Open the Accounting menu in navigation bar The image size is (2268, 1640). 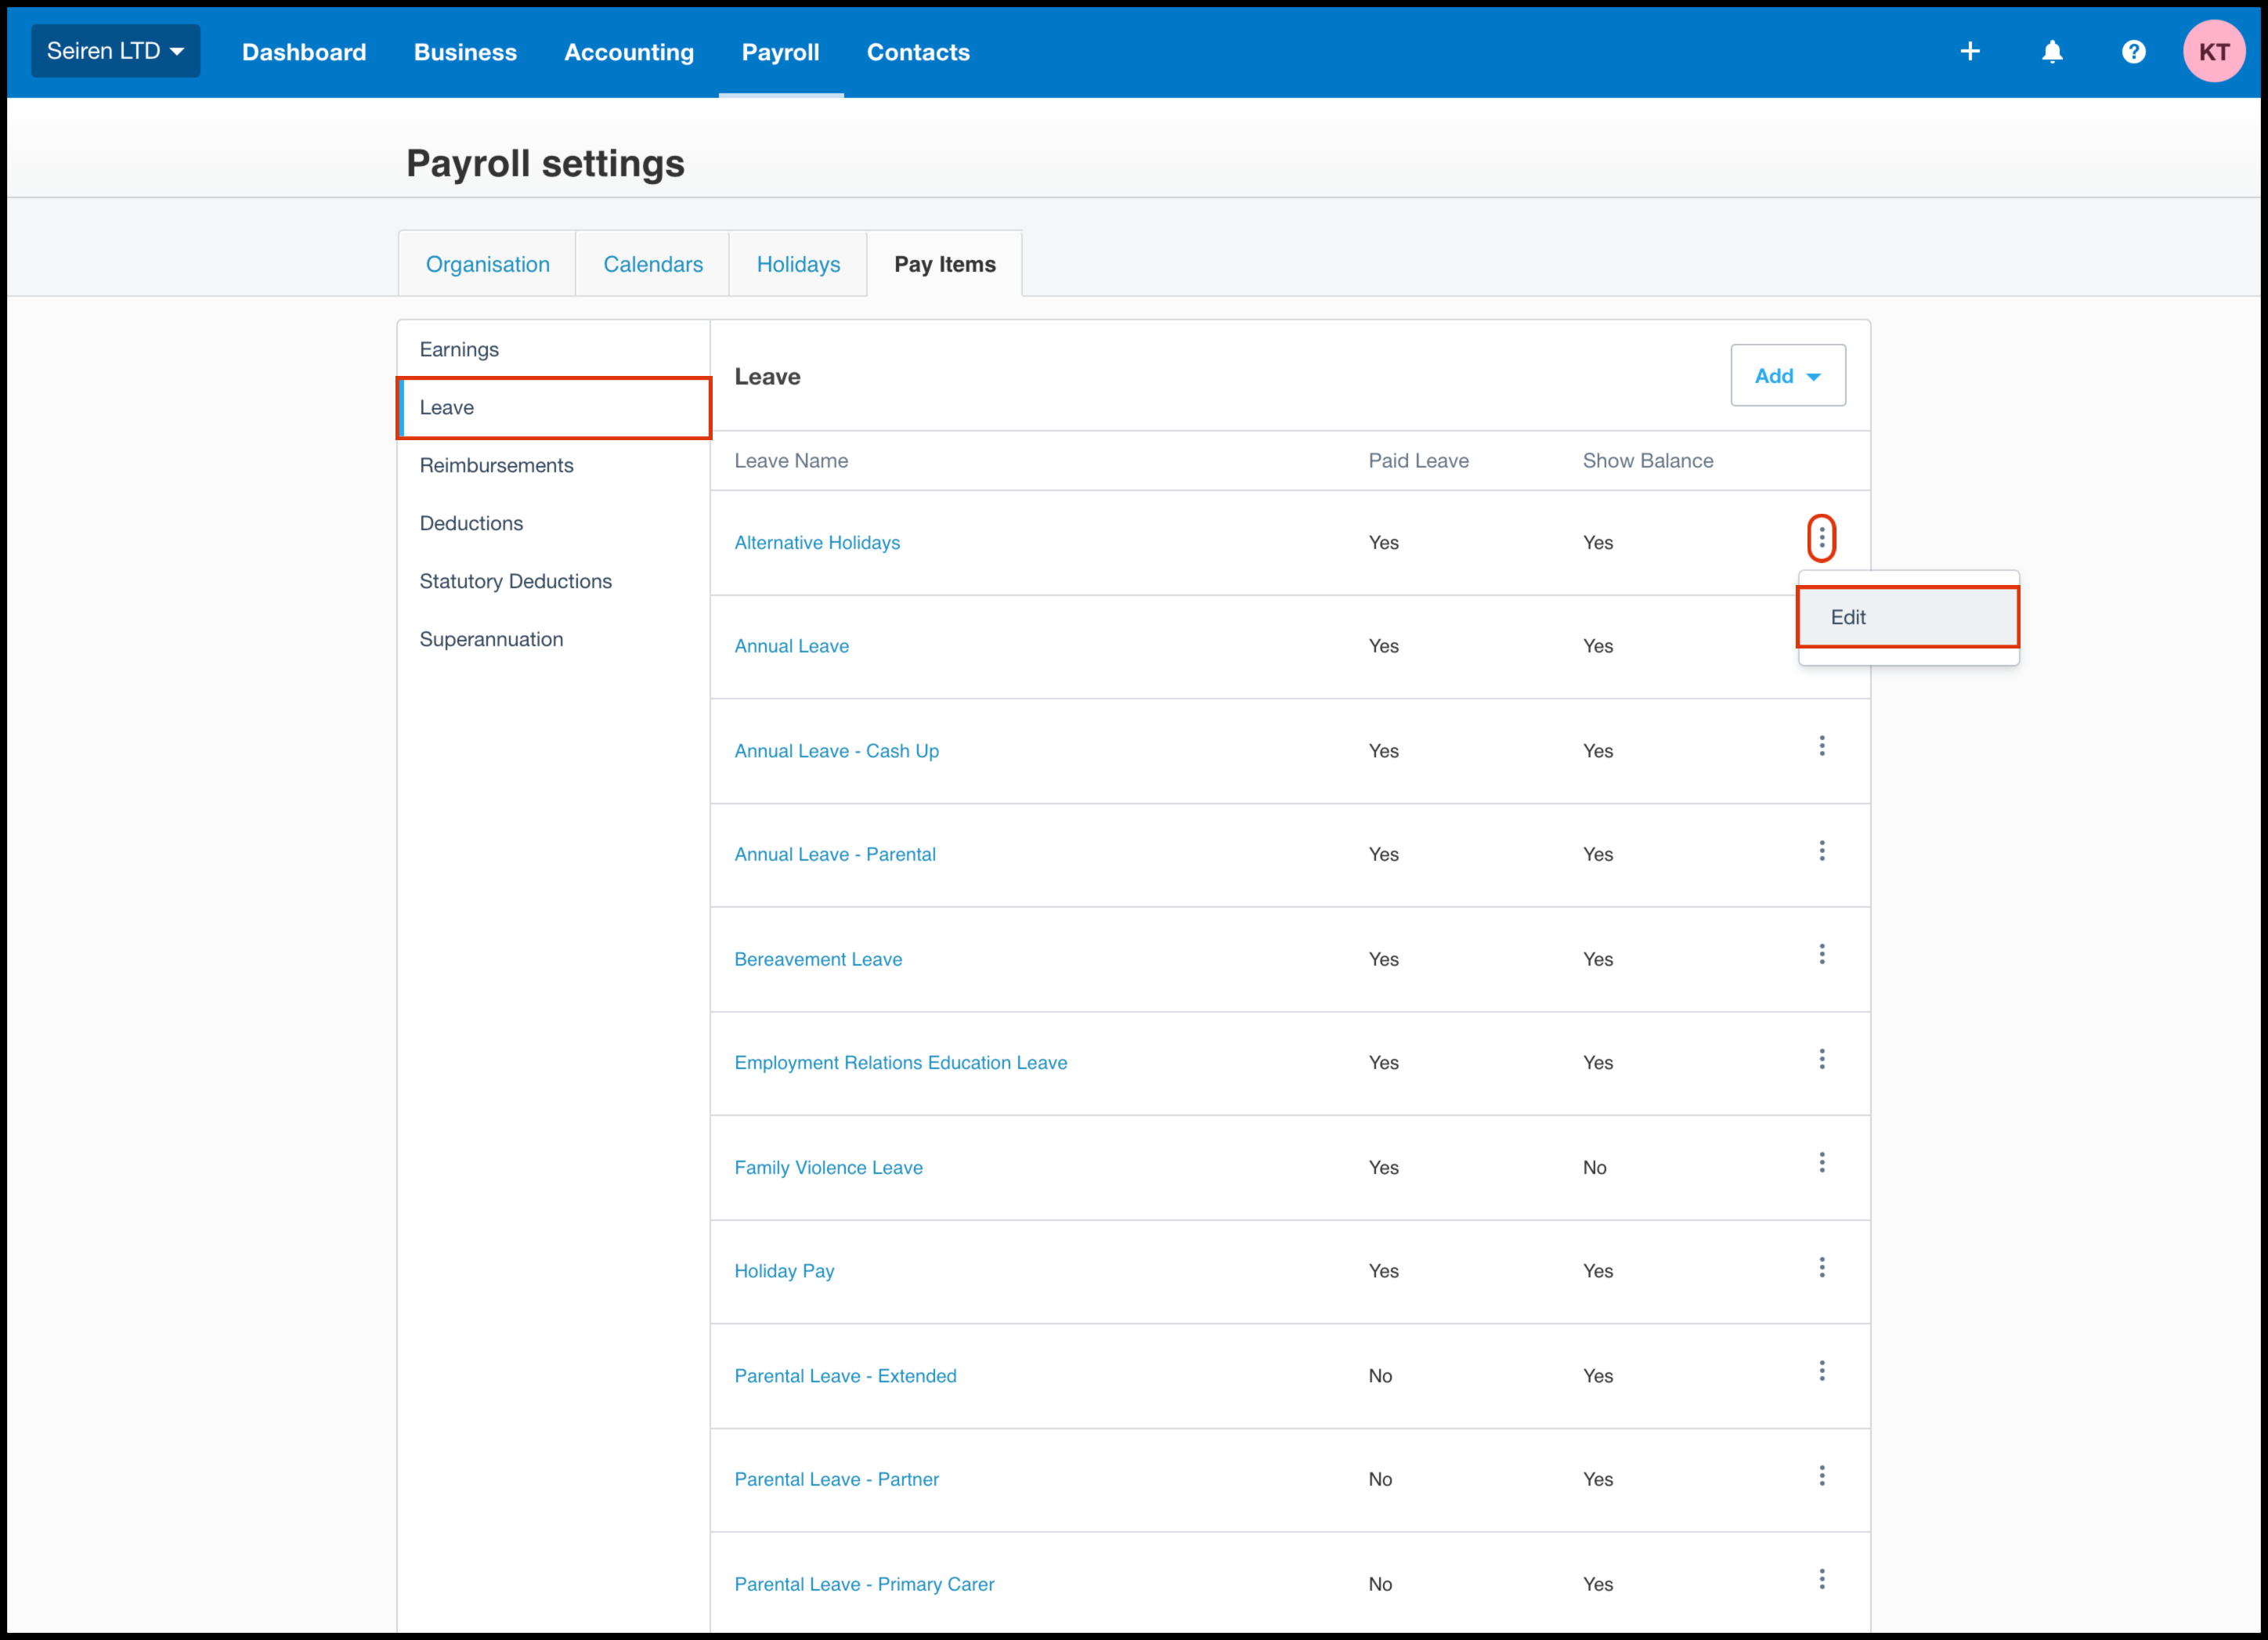[x=628, y=52]
